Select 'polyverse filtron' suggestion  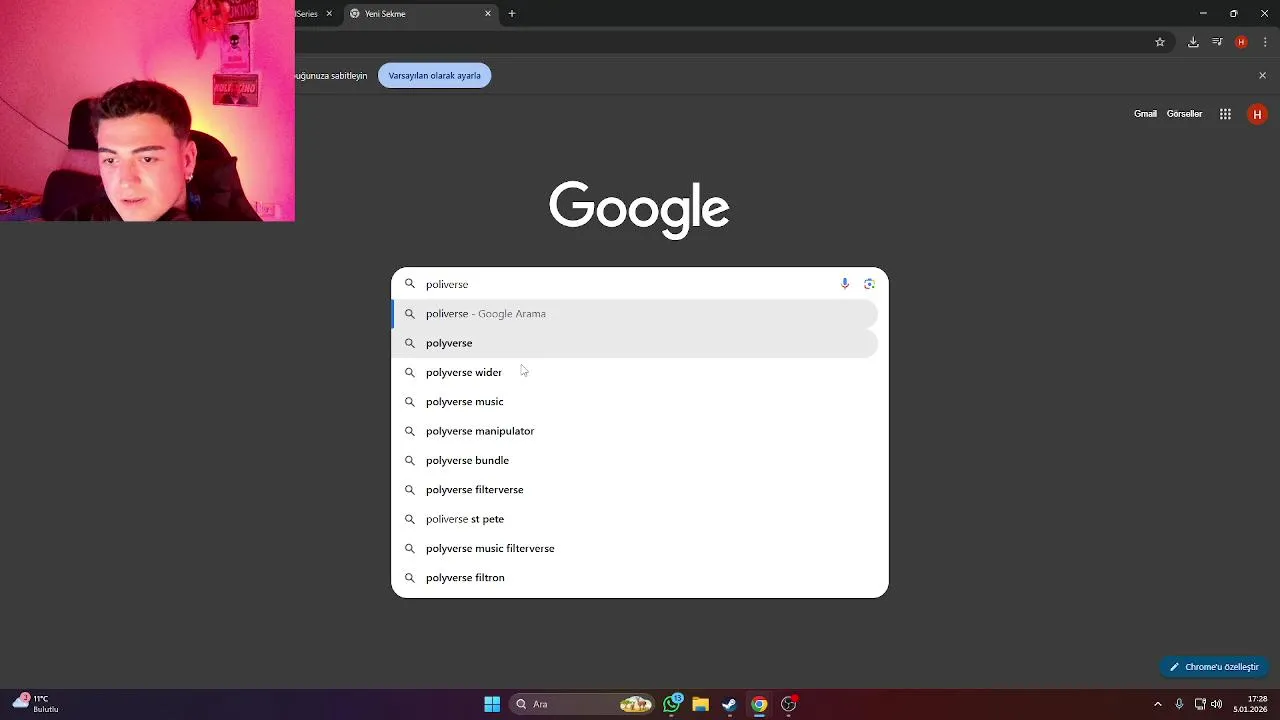636,578
